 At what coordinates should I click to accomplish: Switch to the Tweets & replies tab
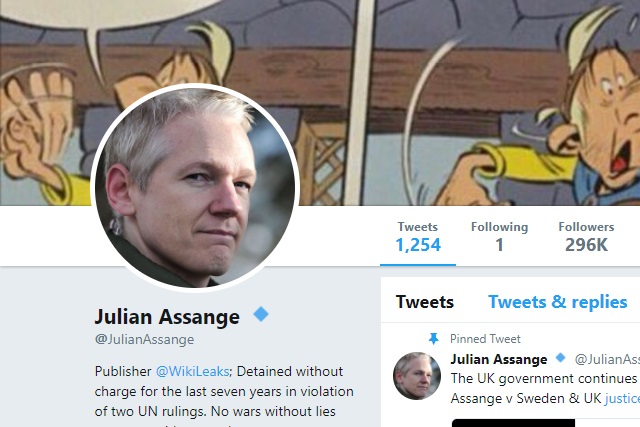(557, 302)
